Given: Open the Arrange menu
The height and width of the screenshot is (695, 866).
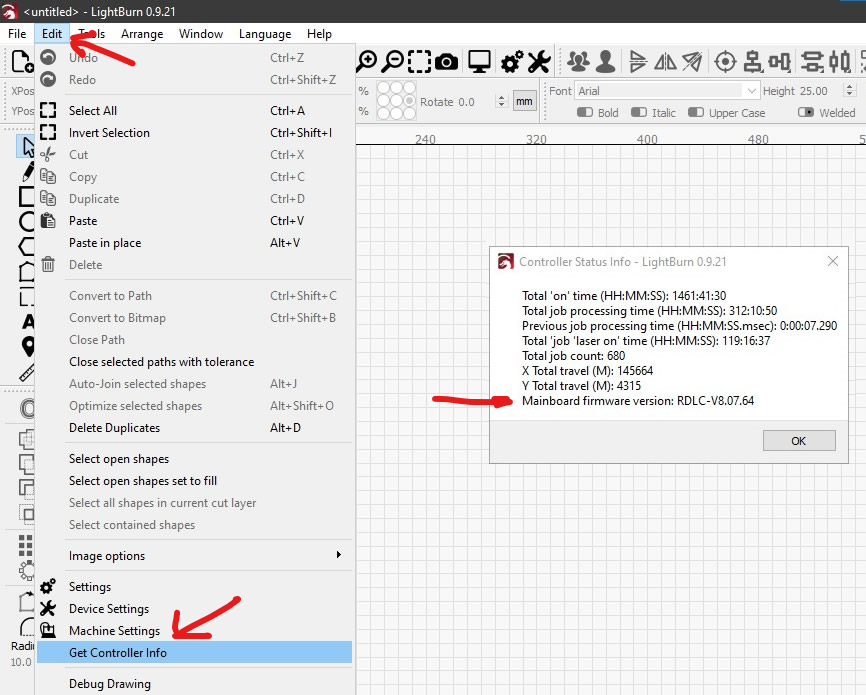Looking at the screenshot, I should [142, 34].
